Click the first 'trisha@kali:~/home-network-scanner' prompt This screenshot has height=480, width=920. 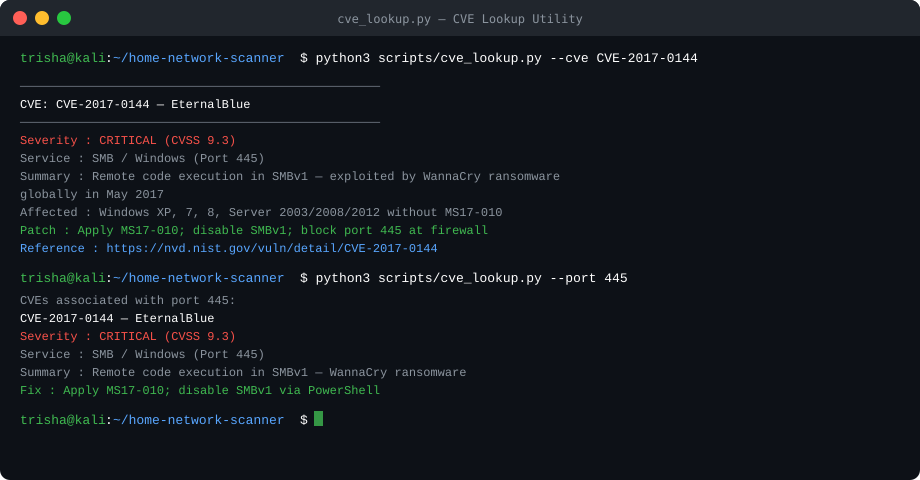coord(152,58)
